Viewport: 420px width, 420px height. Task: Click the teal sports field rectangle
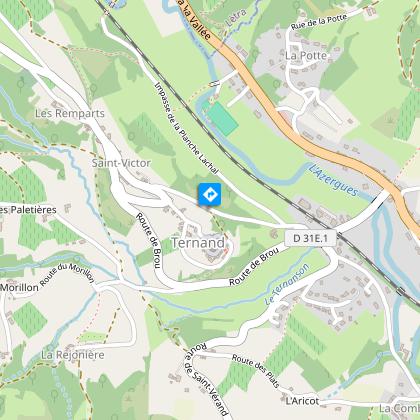point(222,118)
